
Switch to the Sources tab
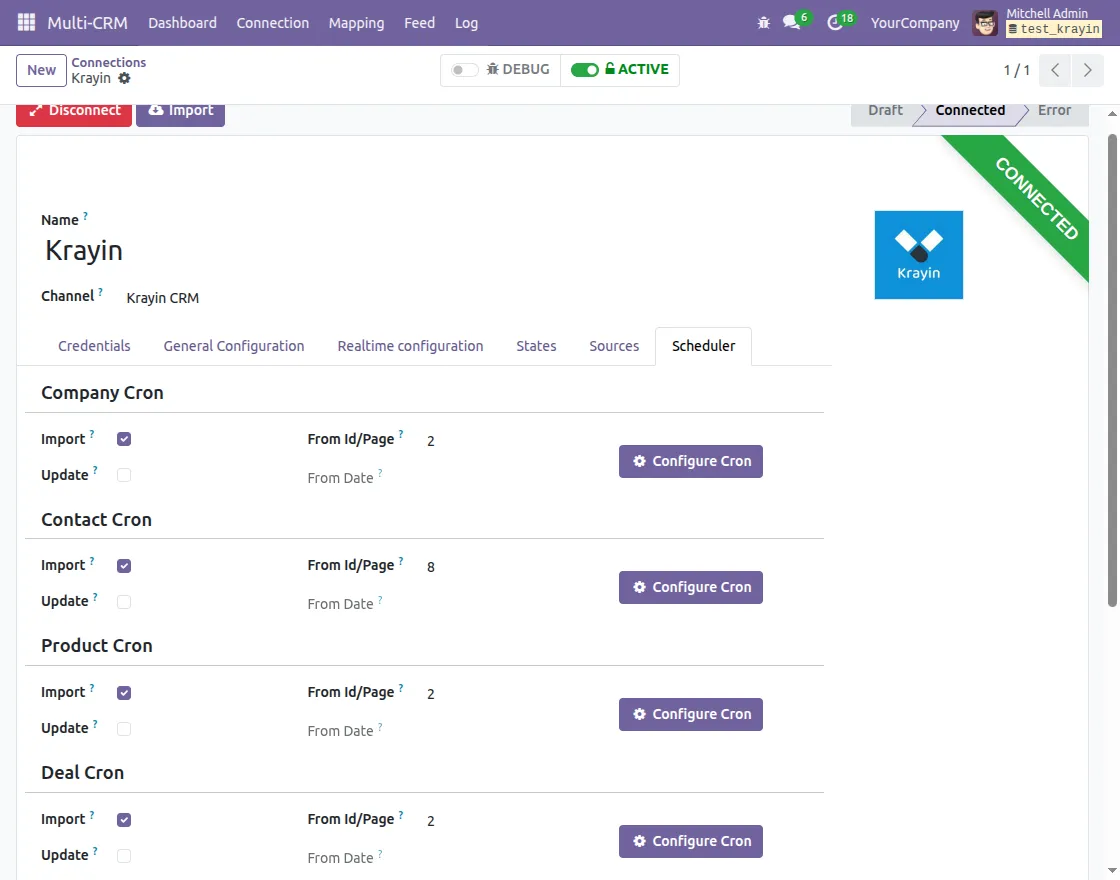tap(614, 346)
